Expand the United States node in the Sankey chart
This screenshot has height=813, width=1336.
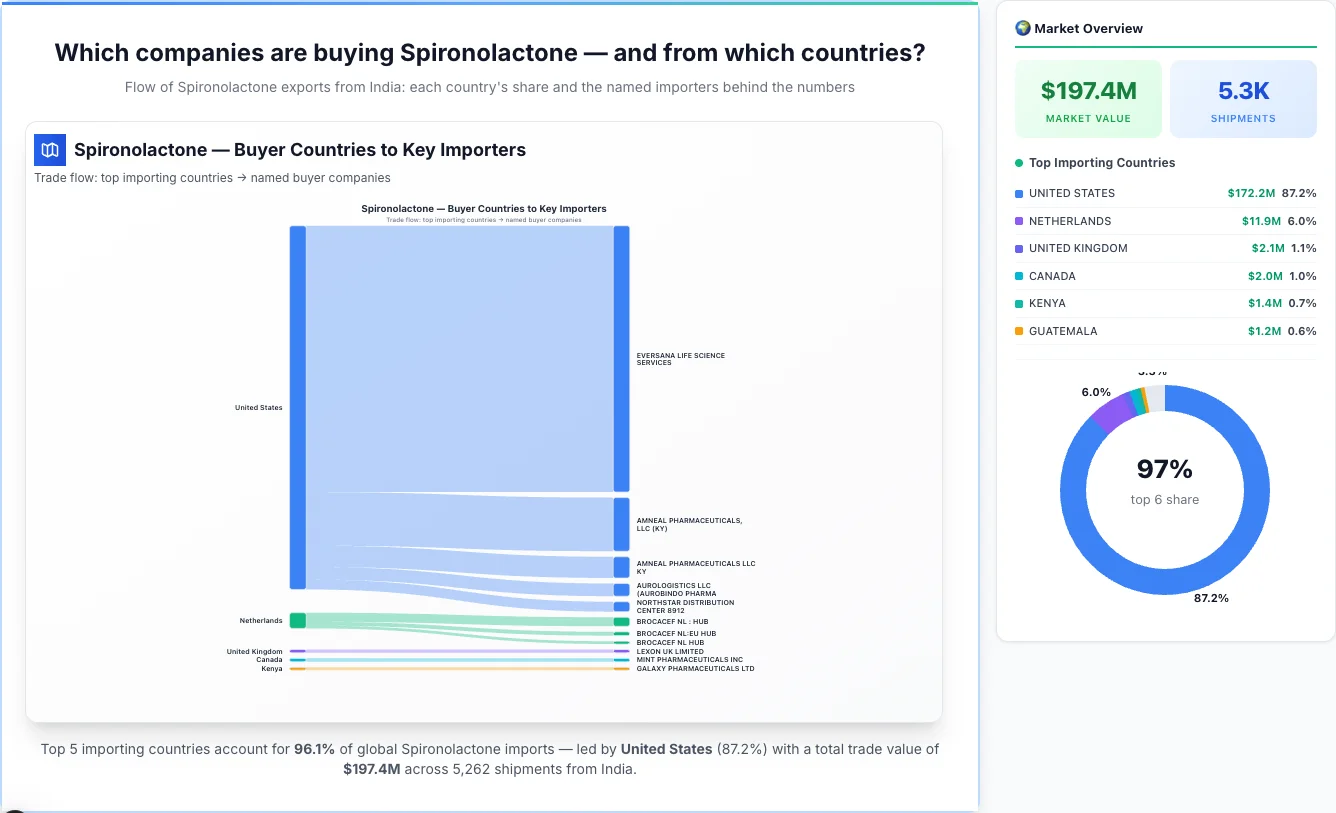click(296, 406)
